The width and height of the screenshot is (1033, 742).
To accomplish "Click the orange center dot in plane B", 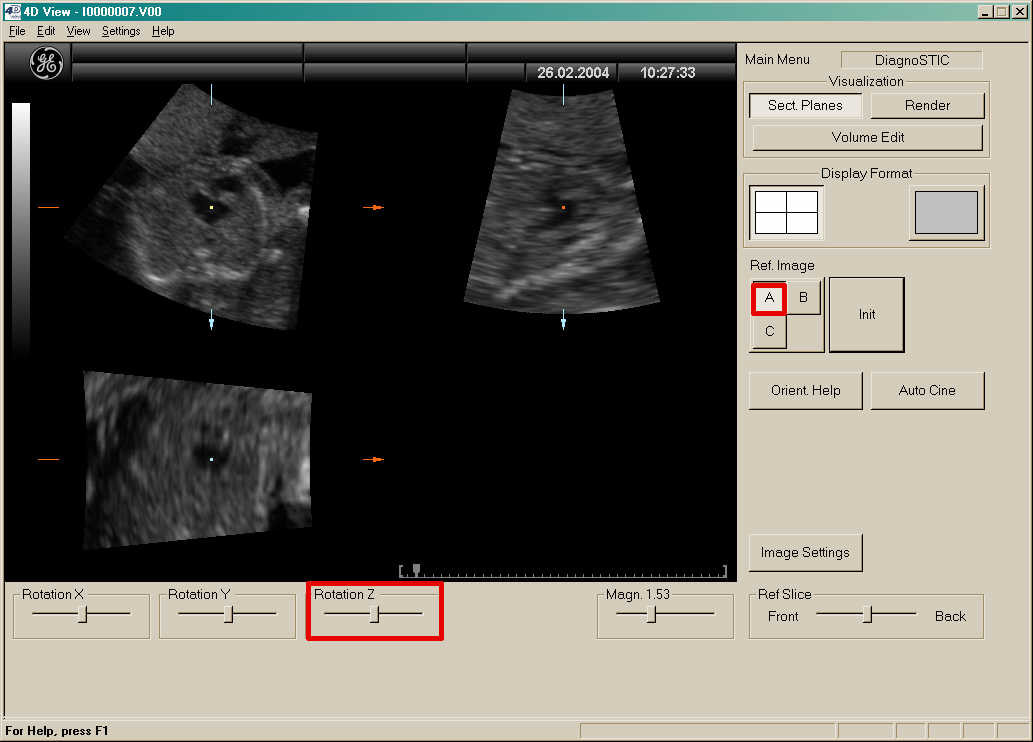I will 563,208.
